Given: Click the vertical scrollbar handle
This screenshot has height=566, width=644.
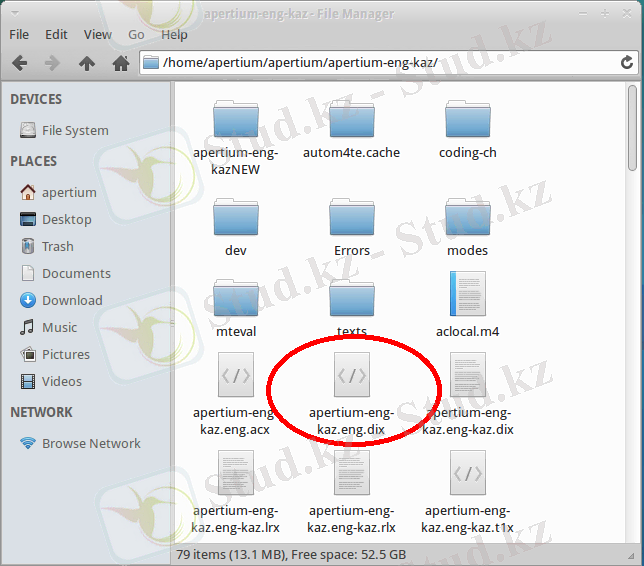Looking at the screenshot, I should (632, 128).
